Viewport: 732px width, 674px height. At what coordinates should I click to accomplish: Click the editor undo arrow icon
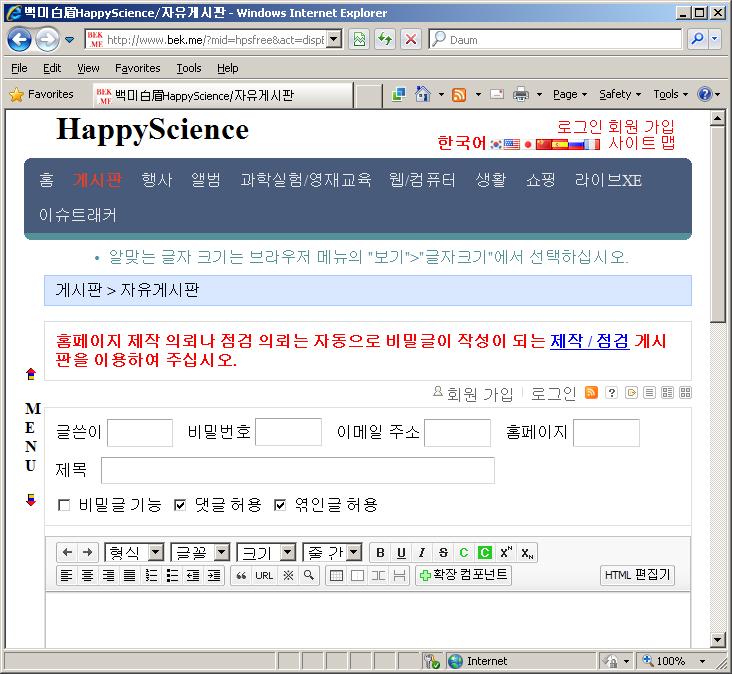point(67,553)
